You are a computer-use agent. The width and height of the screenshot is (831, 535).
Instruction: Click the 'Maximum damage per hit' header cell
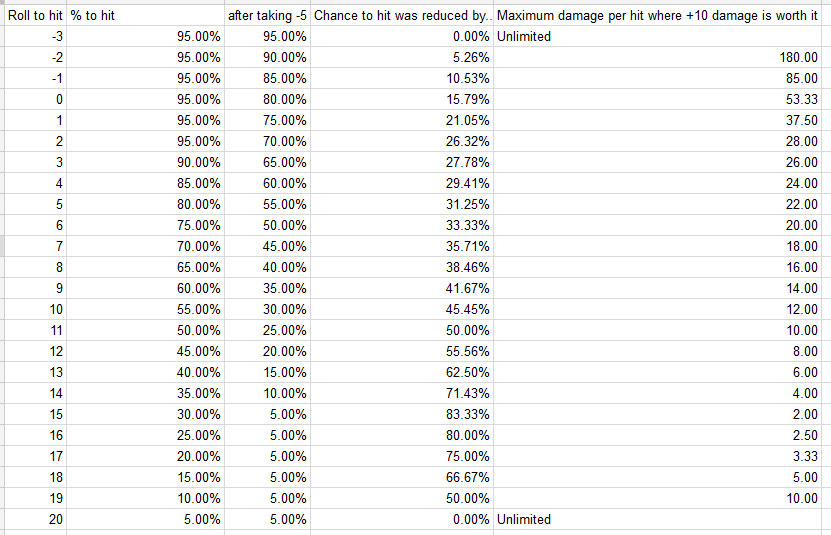tap(657, 16)
